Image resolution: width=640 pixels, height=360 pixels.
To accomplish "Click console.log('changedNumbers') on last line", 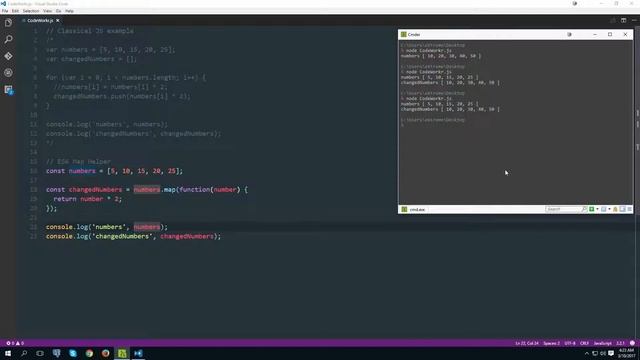I will pos(133,236).
